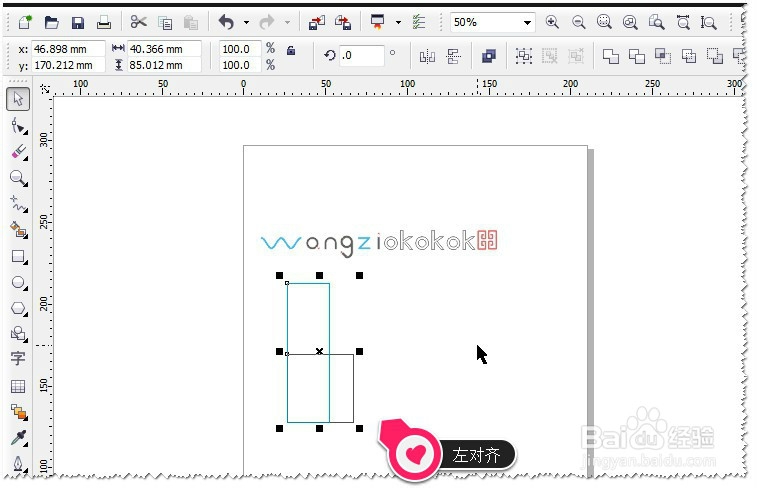Create a new document with the New icon
This screenshot has width=757, height=488.
pos(25,22)
